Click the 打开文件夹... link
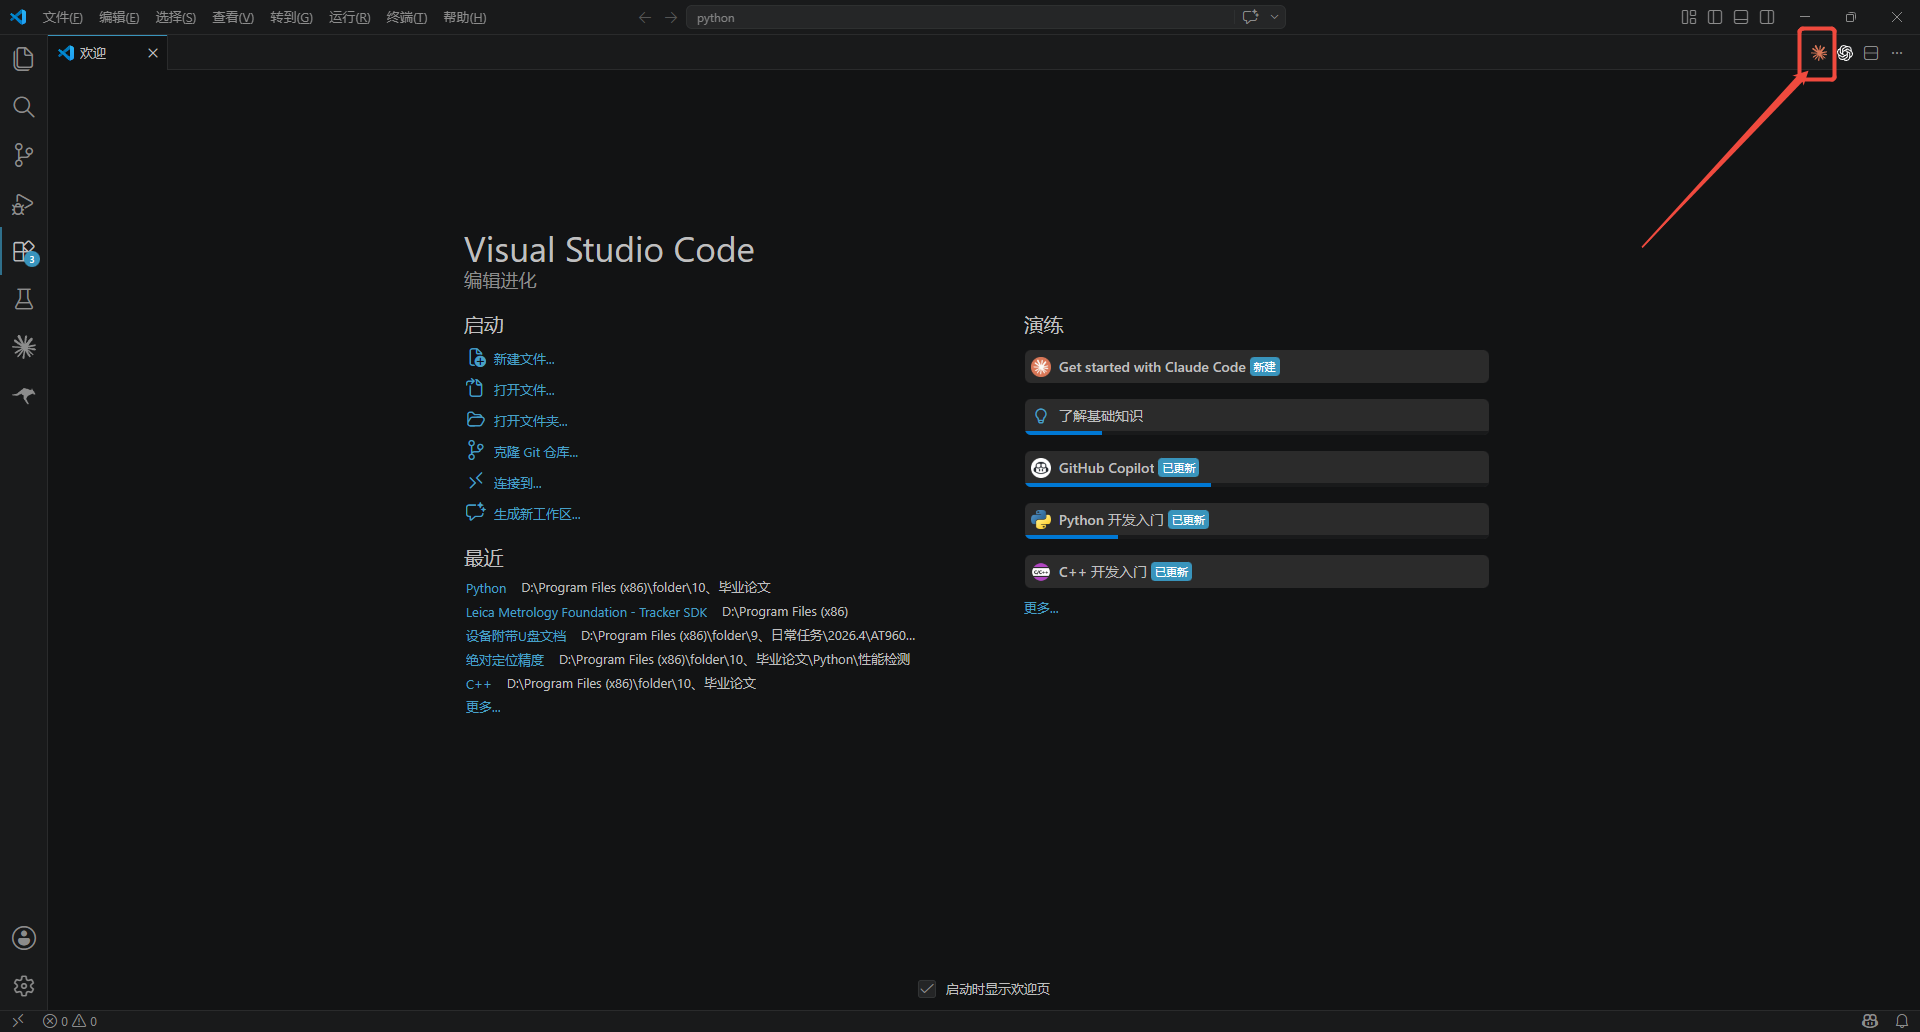This screenshot has height=1032, width=1920. pos(530,421)
